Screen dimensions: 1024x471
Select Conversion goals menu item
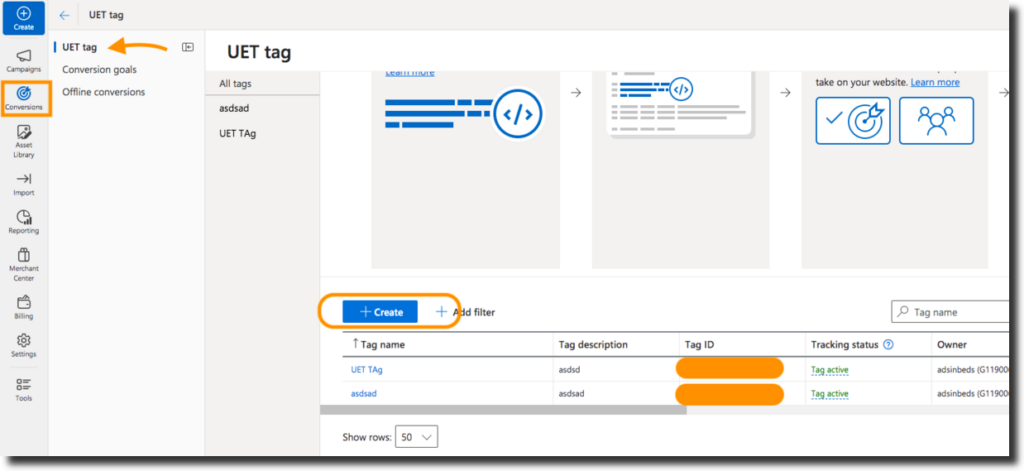pyautogui.click(x=99, y=70)
